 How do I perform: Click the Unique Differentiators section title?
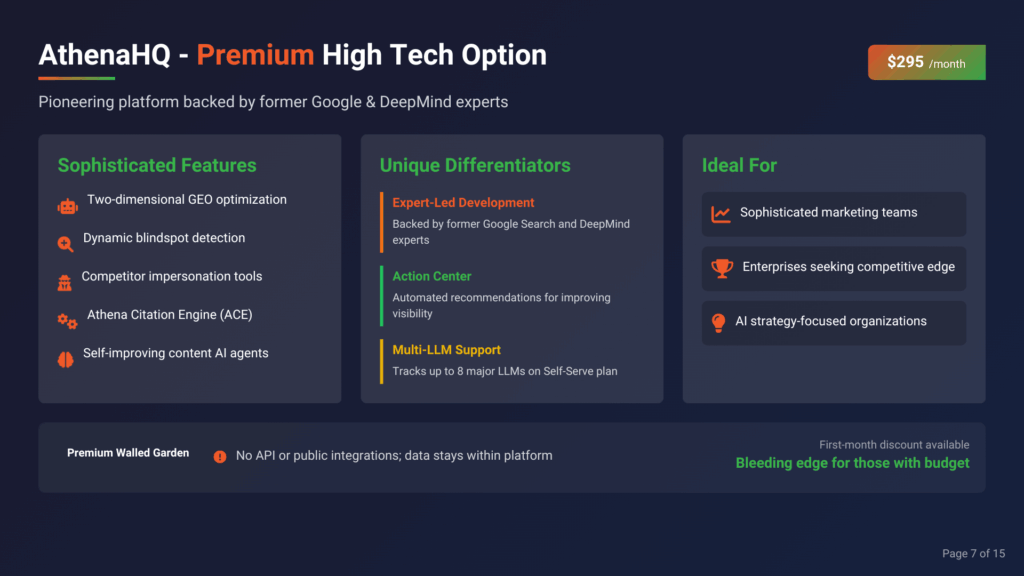point(475,166)
